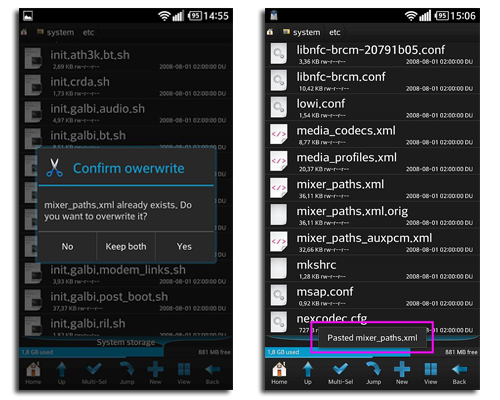Viewport: 500px width, 400px height.
Task: Confirm overwrite by tapping Yes
Action: 184,246
